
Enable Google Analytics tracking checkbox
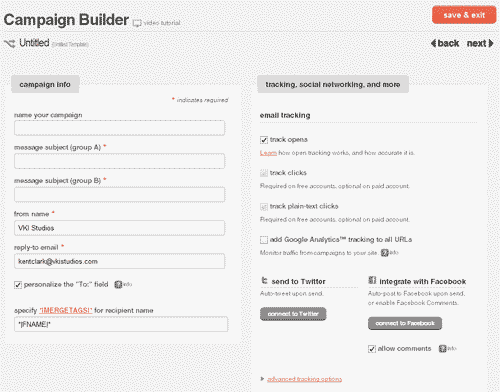pos(264,240)
